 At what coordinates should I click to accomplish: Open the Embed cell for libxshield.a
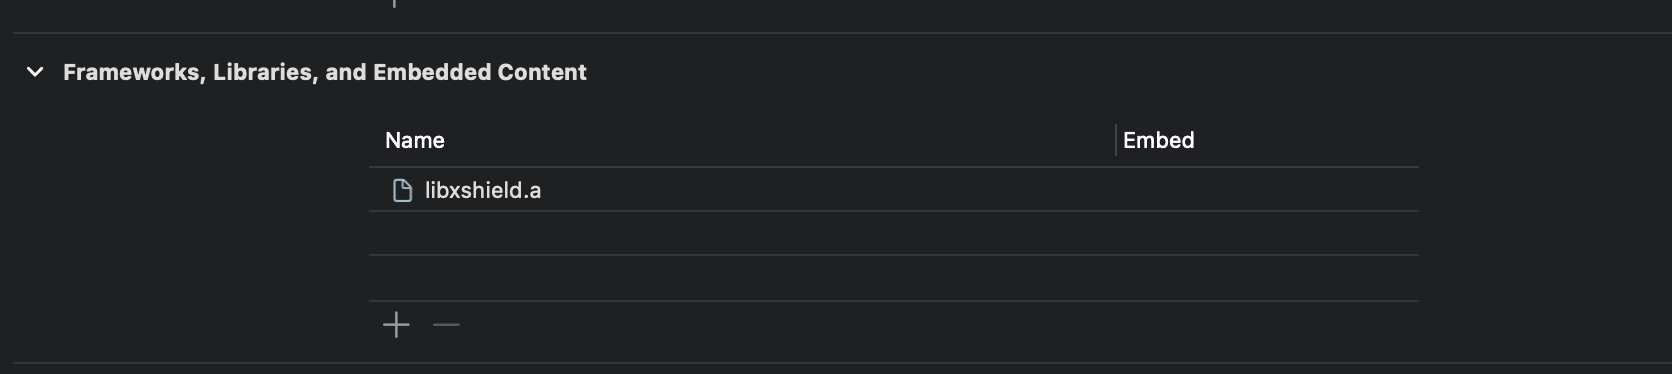coord(1268,190)
